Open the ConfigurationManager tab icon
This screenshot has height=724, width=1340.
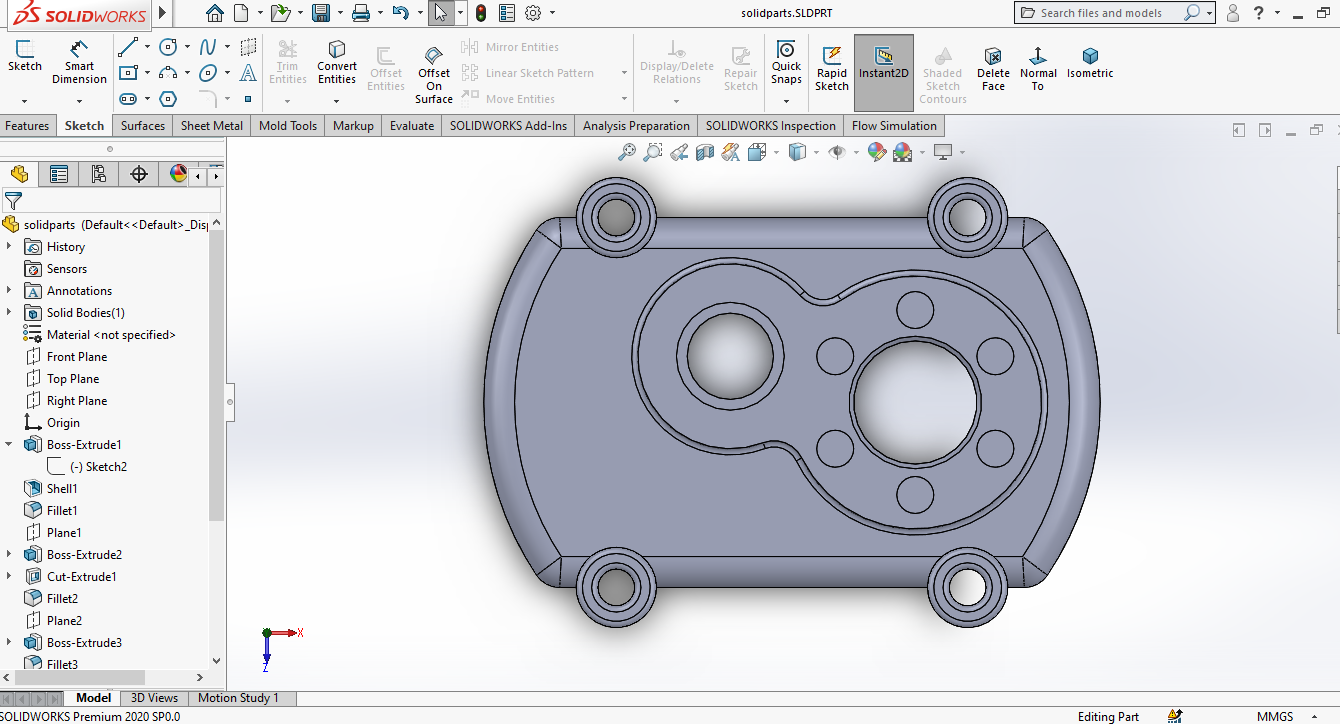click(x=99, y=174)
